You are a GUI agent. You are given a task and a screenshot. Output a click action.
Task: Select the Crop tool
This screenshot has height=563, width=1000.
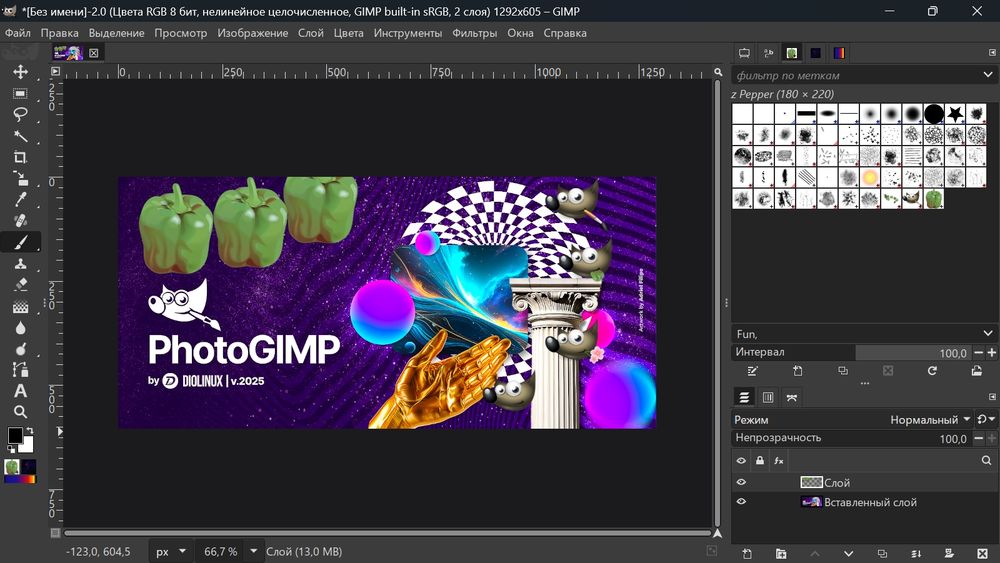pos(20,157)
